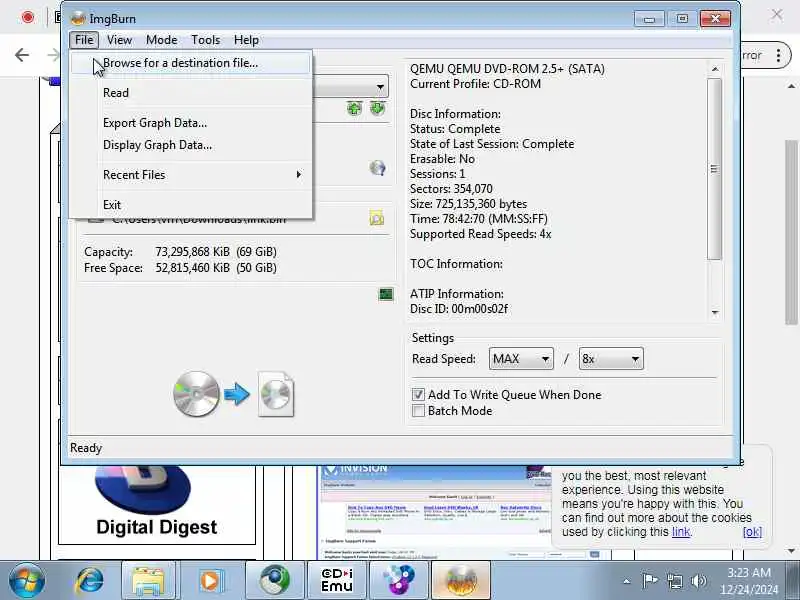The height and width of the screenshot is (600, 800).
Task: Expand the Recent Files submenu
Action: [190, 175]
